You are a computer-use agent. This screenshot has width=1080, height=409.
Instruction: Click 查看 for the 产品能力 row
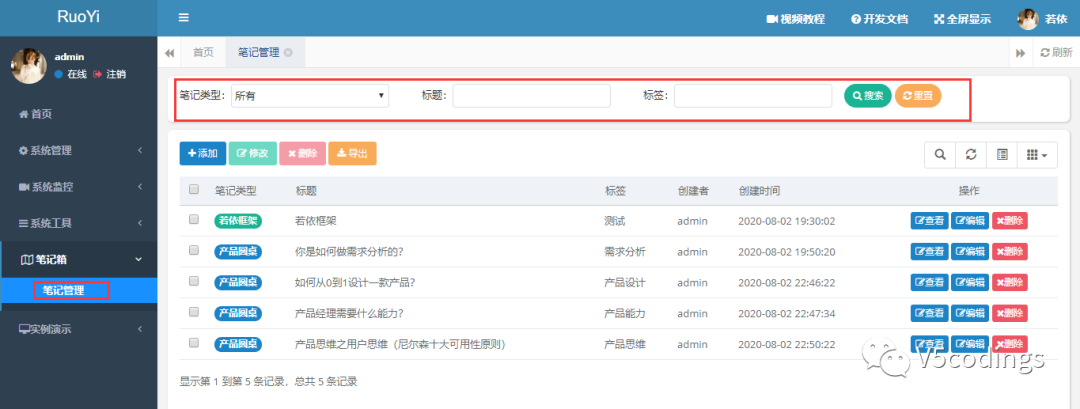pos(929,313)
